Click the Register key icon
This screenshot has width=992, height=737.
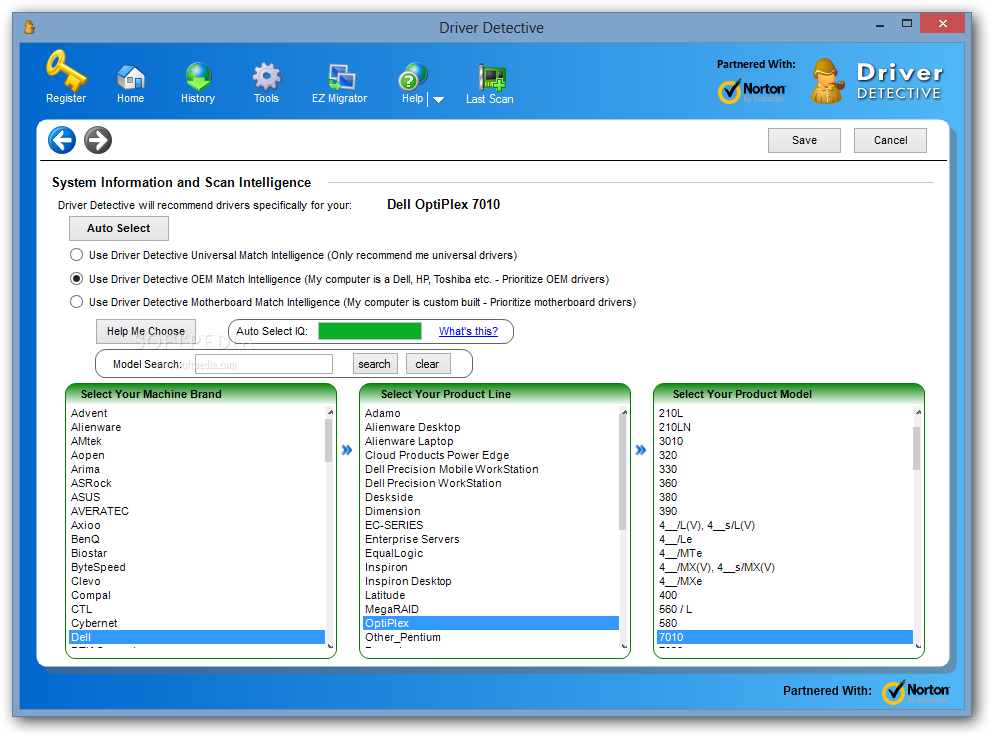pyautogui.click(x=66, y=70)
